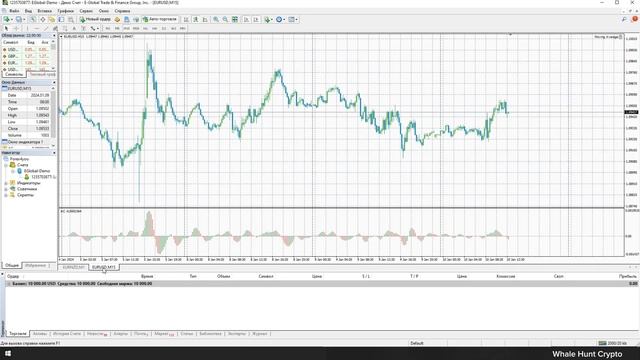This screenshot has height=360, width=640.
Task: Toggle chart shift
Action: 256,19
